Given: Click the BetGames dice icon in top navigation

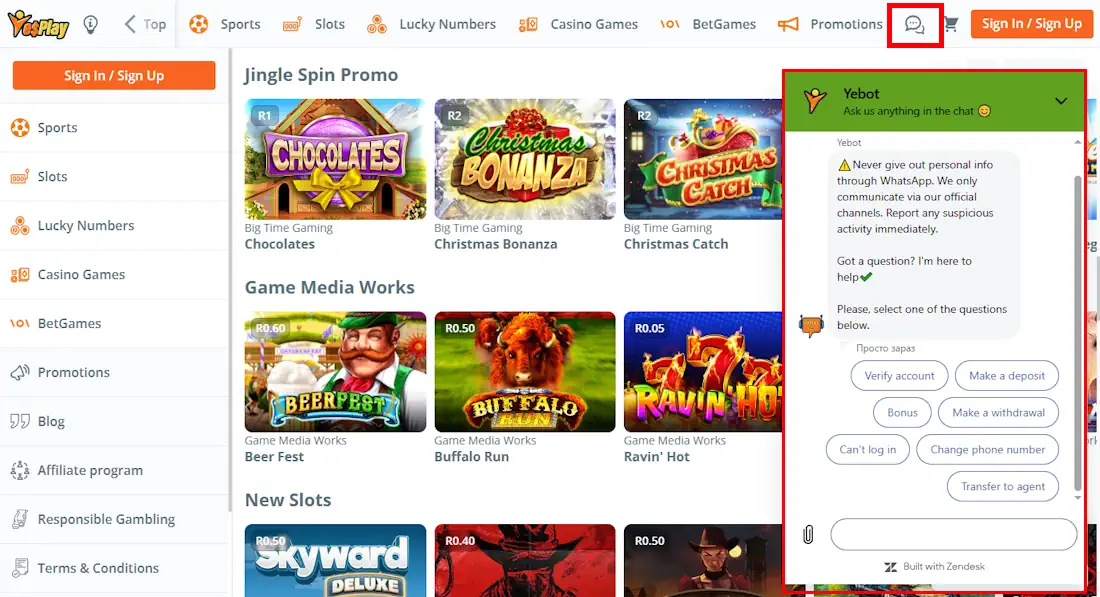Looking at the screenshot, I should [669, 23].
